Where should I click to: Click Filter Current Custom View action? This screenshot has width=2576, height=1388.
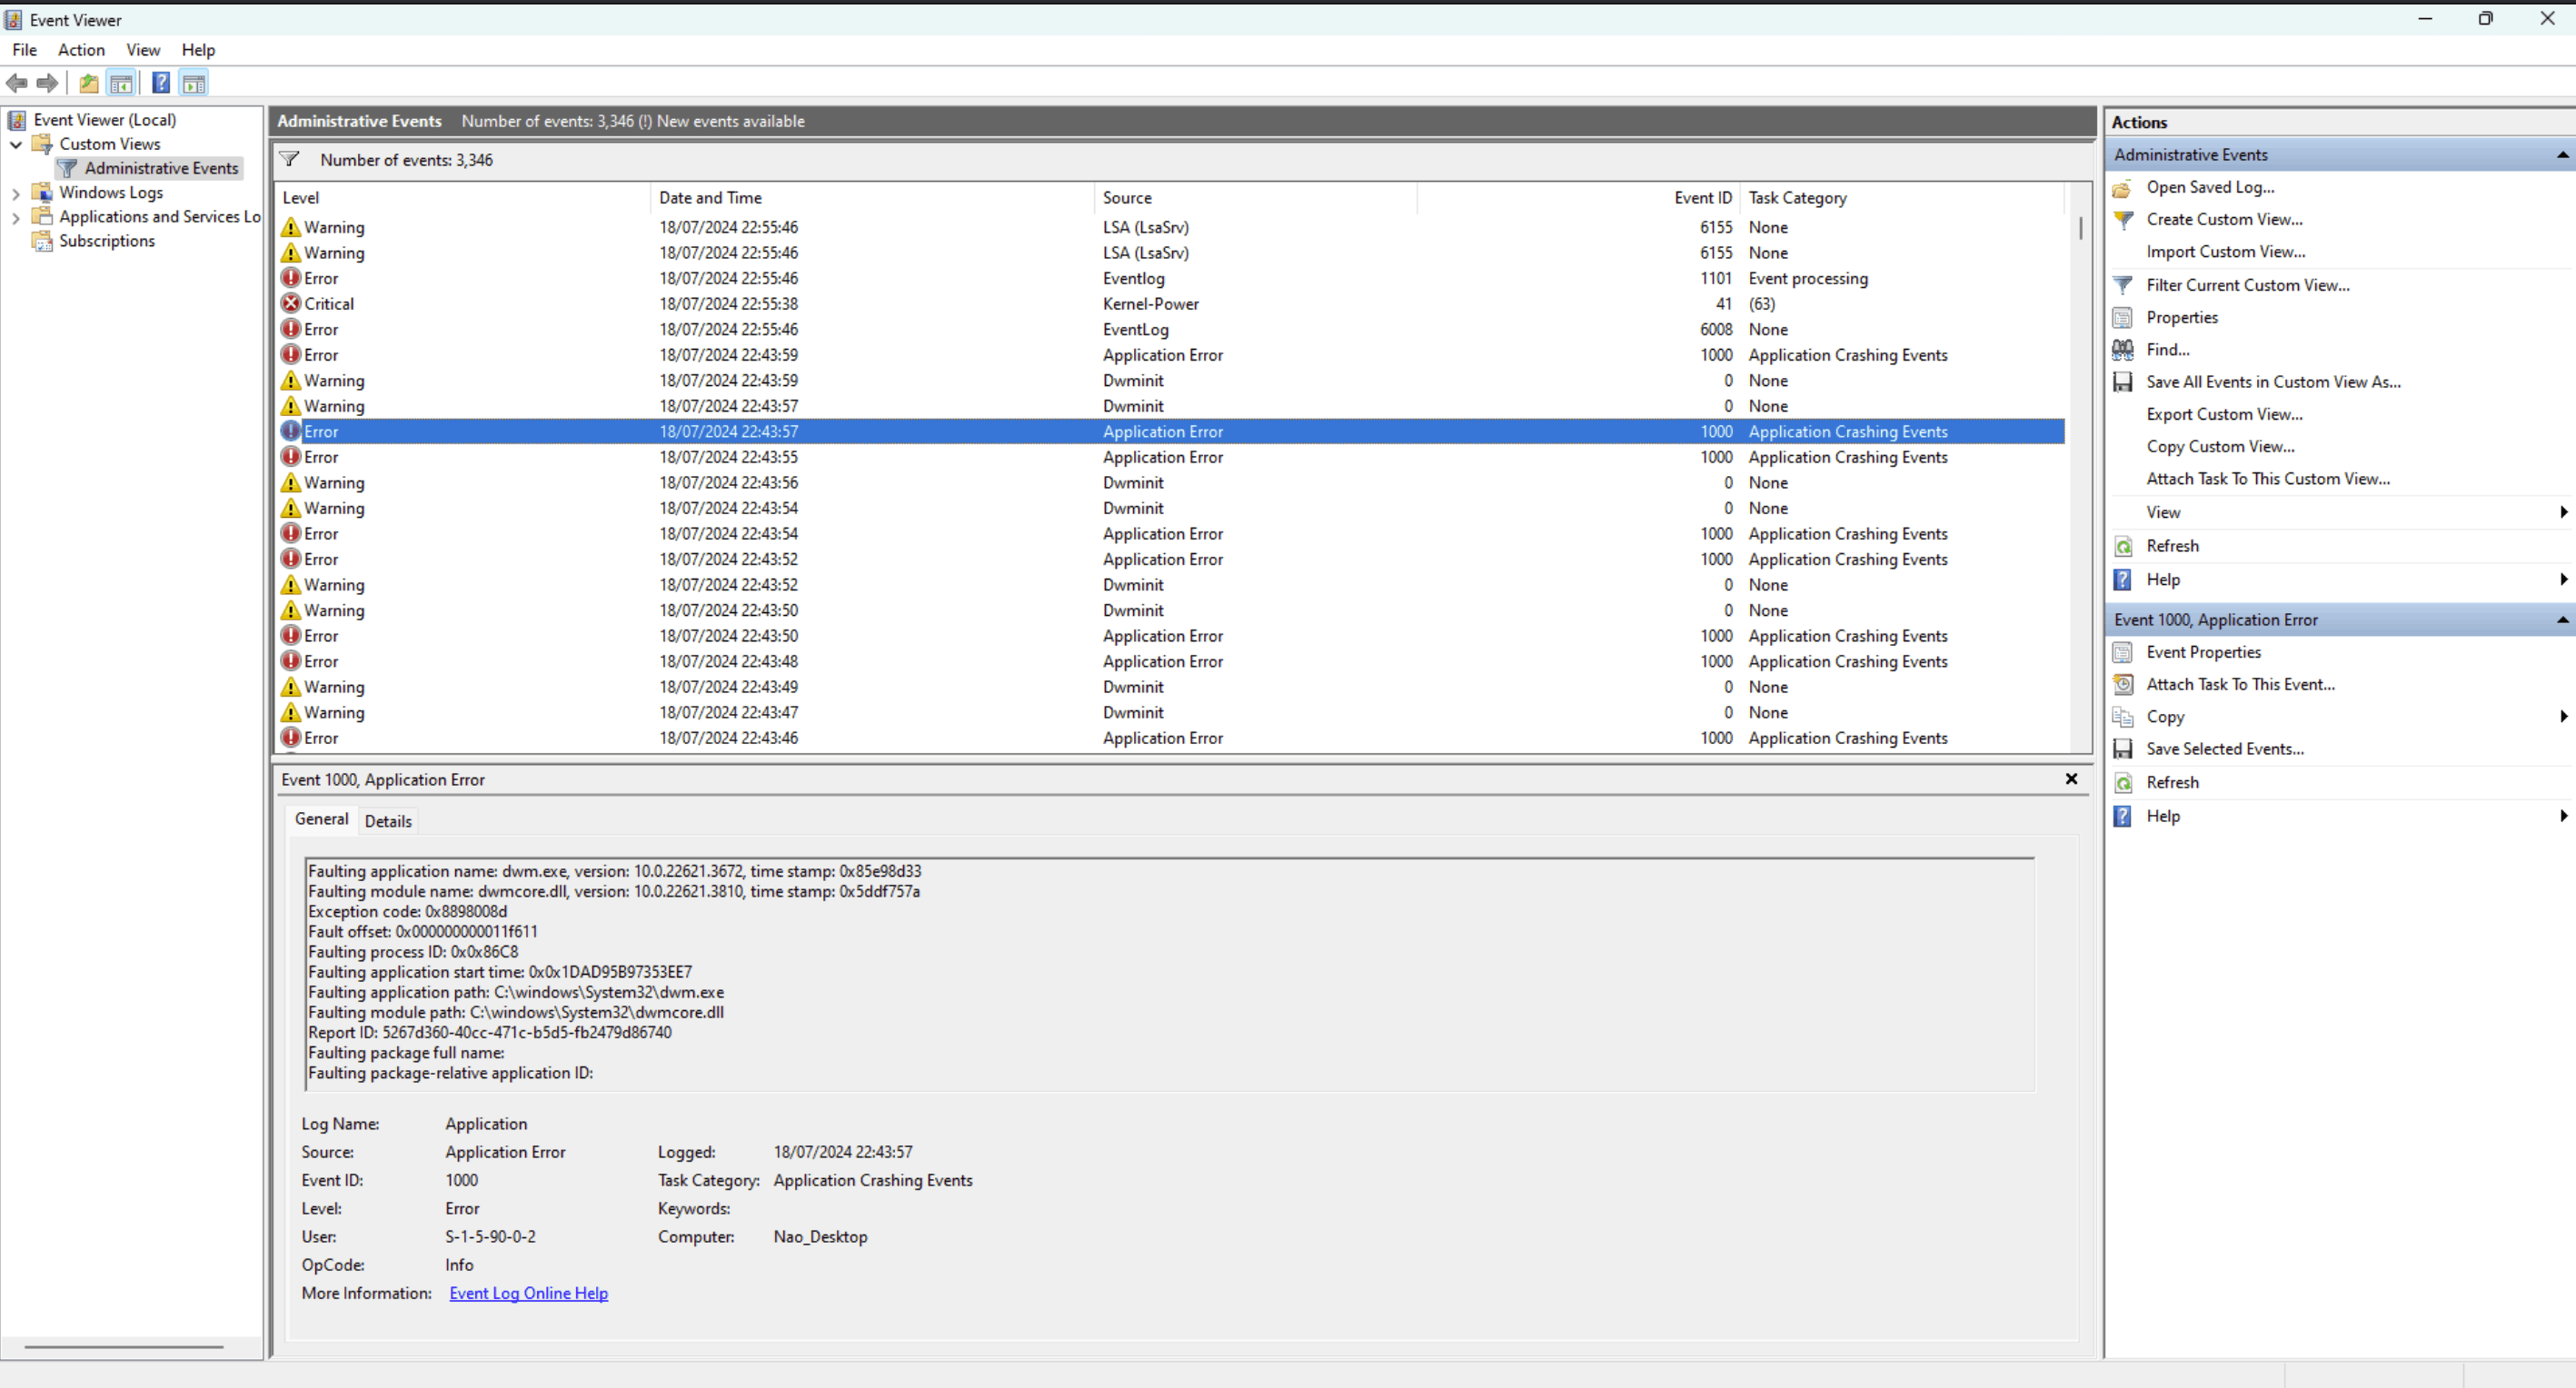2247,285
